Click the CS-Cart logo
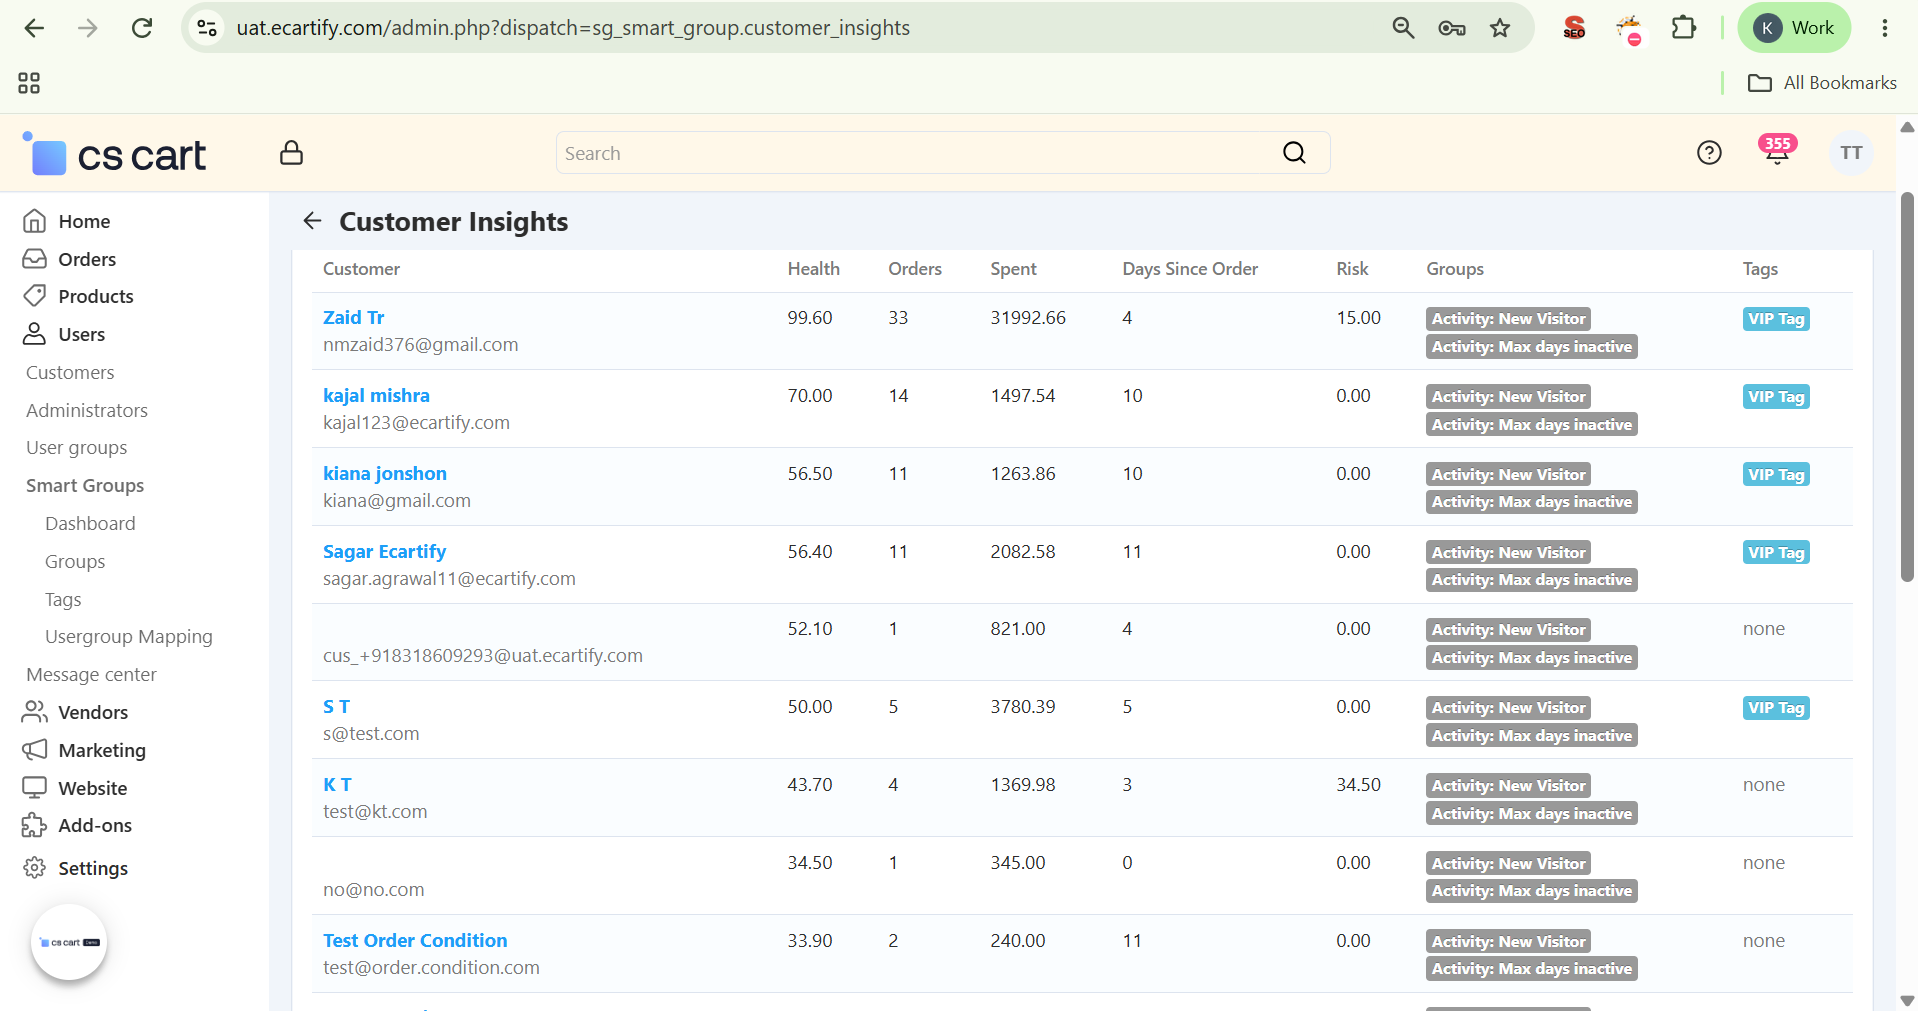Viewport: 1918px width, 1011px height. (x=114, y=154)
